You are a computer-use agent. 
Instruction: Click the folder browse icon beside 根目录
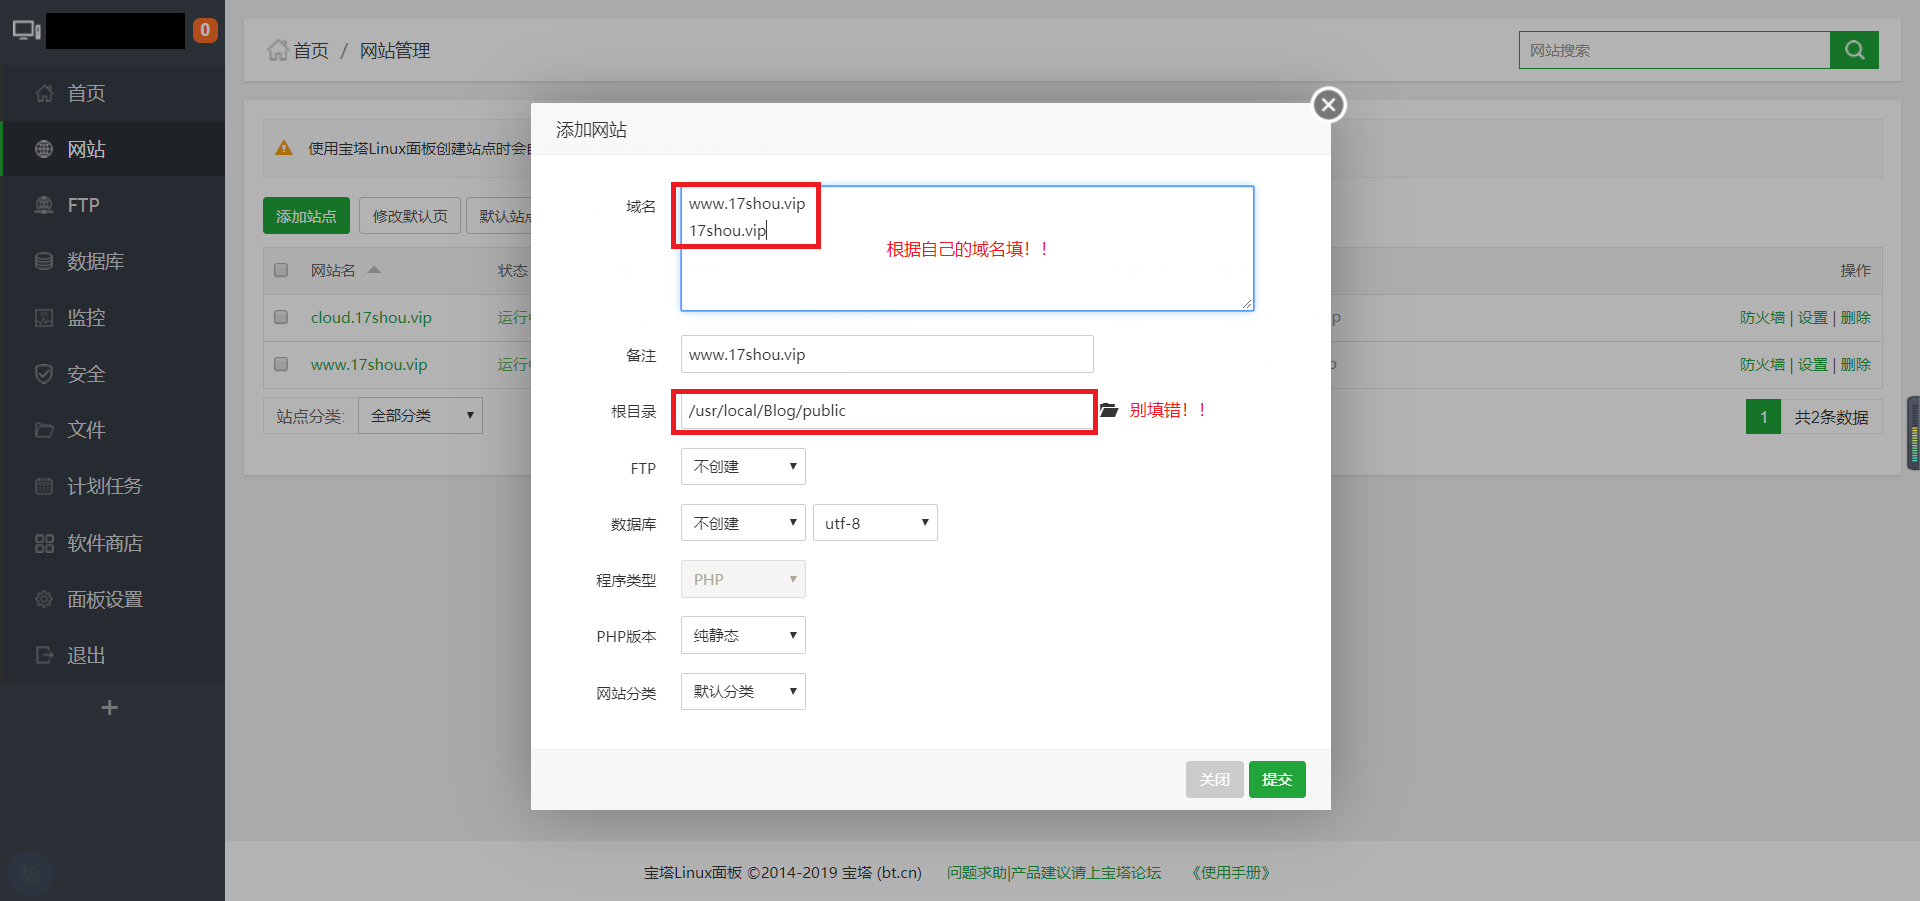(x=1108, y=410)
